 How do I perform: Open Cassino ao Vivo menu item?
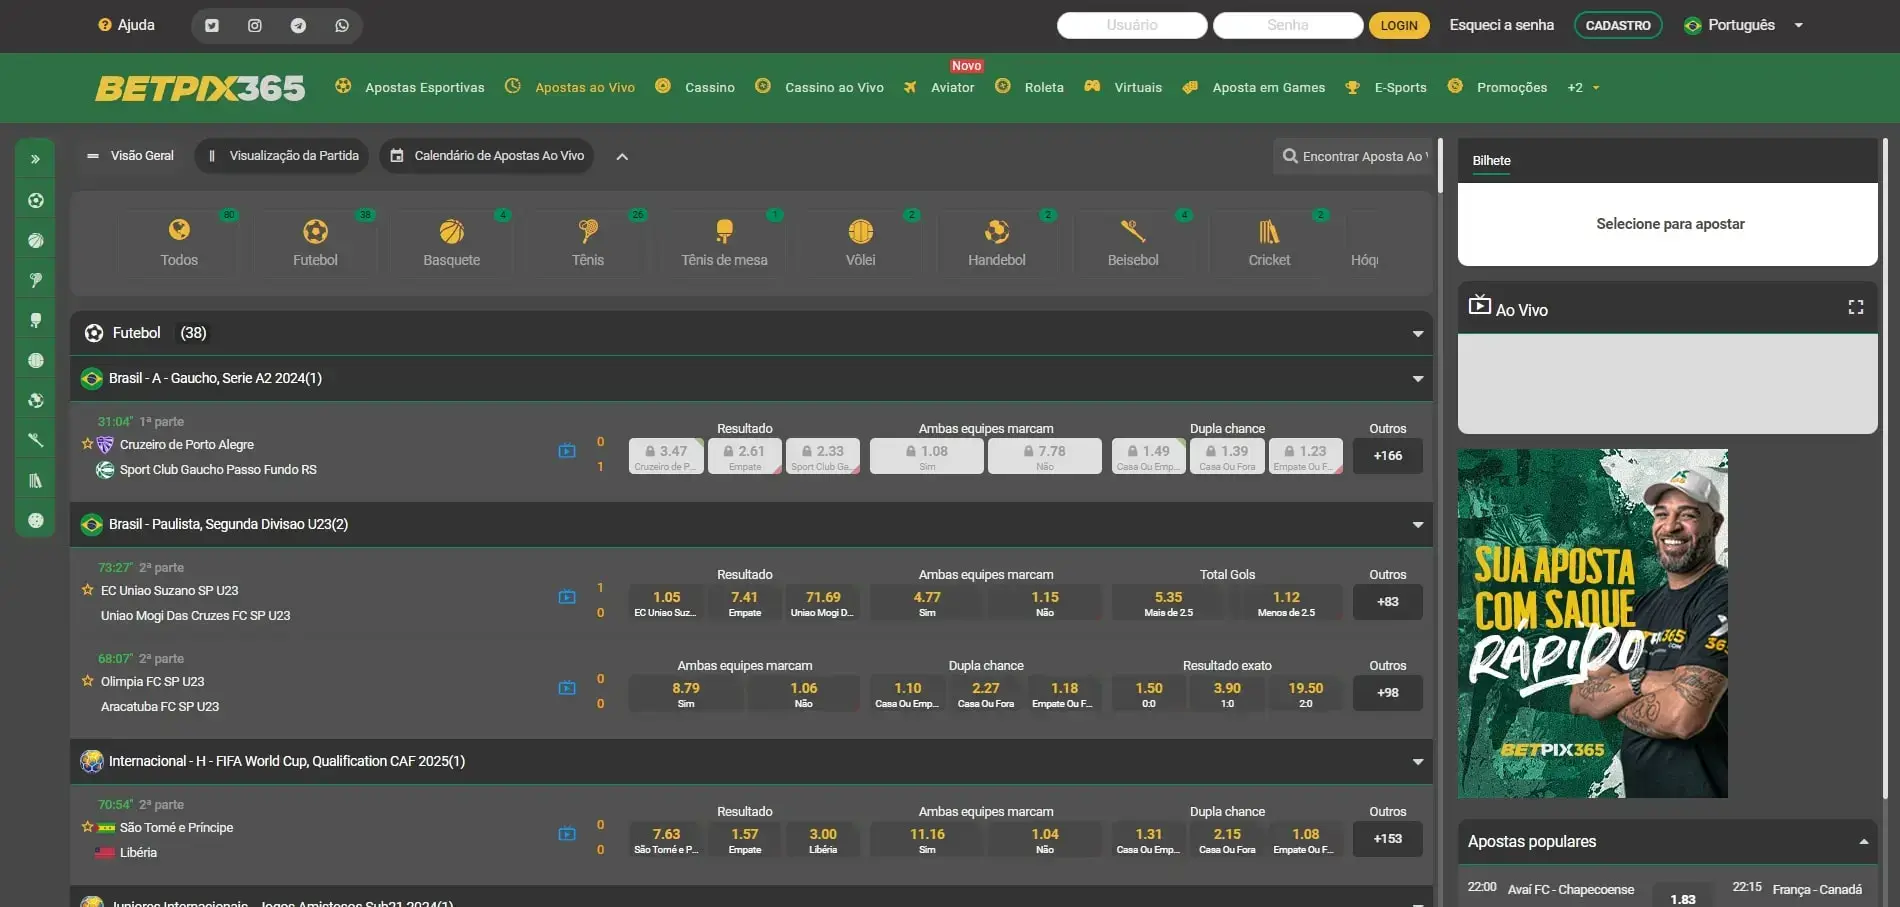tap(833, 88)
